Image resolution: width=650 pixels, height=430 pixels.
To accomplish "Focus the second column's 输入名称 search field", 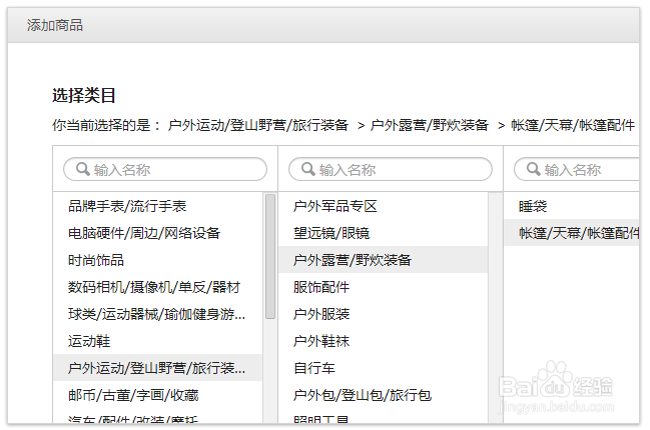I will 390,169.
